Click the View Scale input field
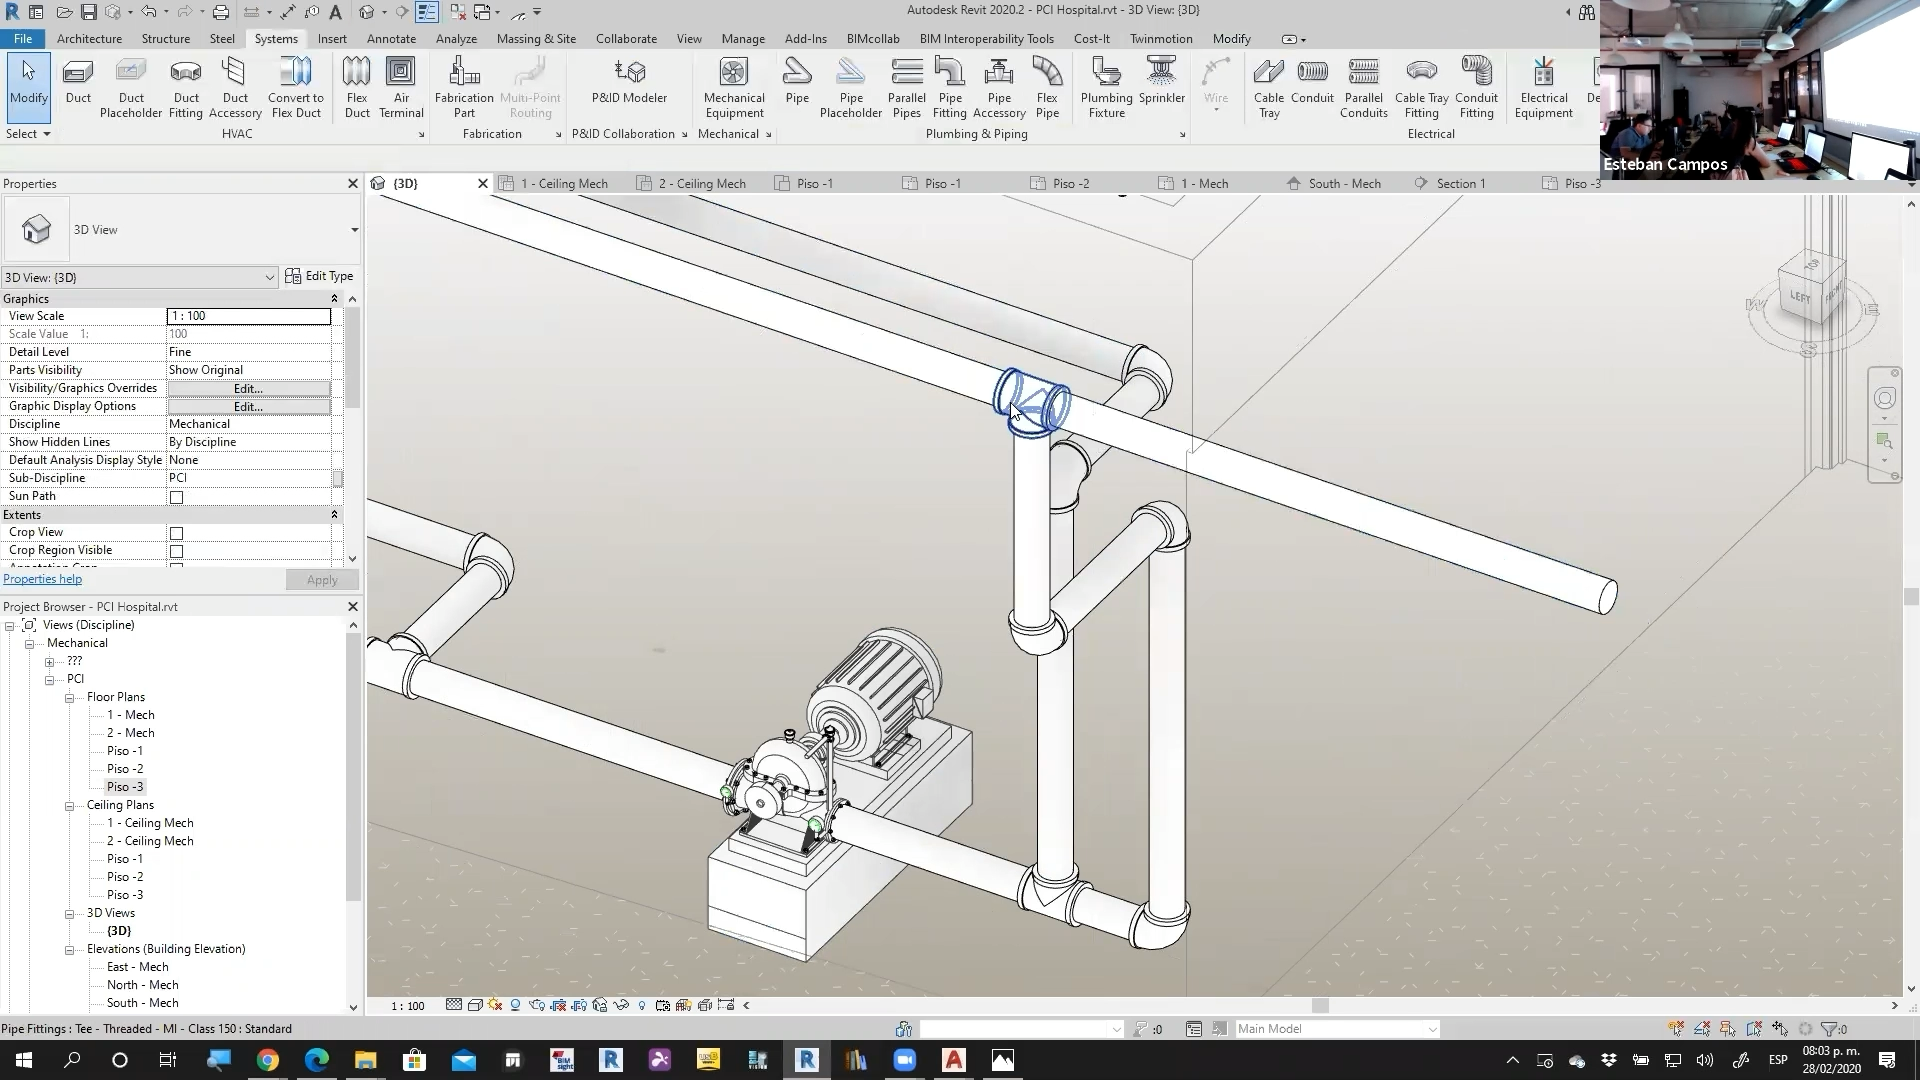 248,316
